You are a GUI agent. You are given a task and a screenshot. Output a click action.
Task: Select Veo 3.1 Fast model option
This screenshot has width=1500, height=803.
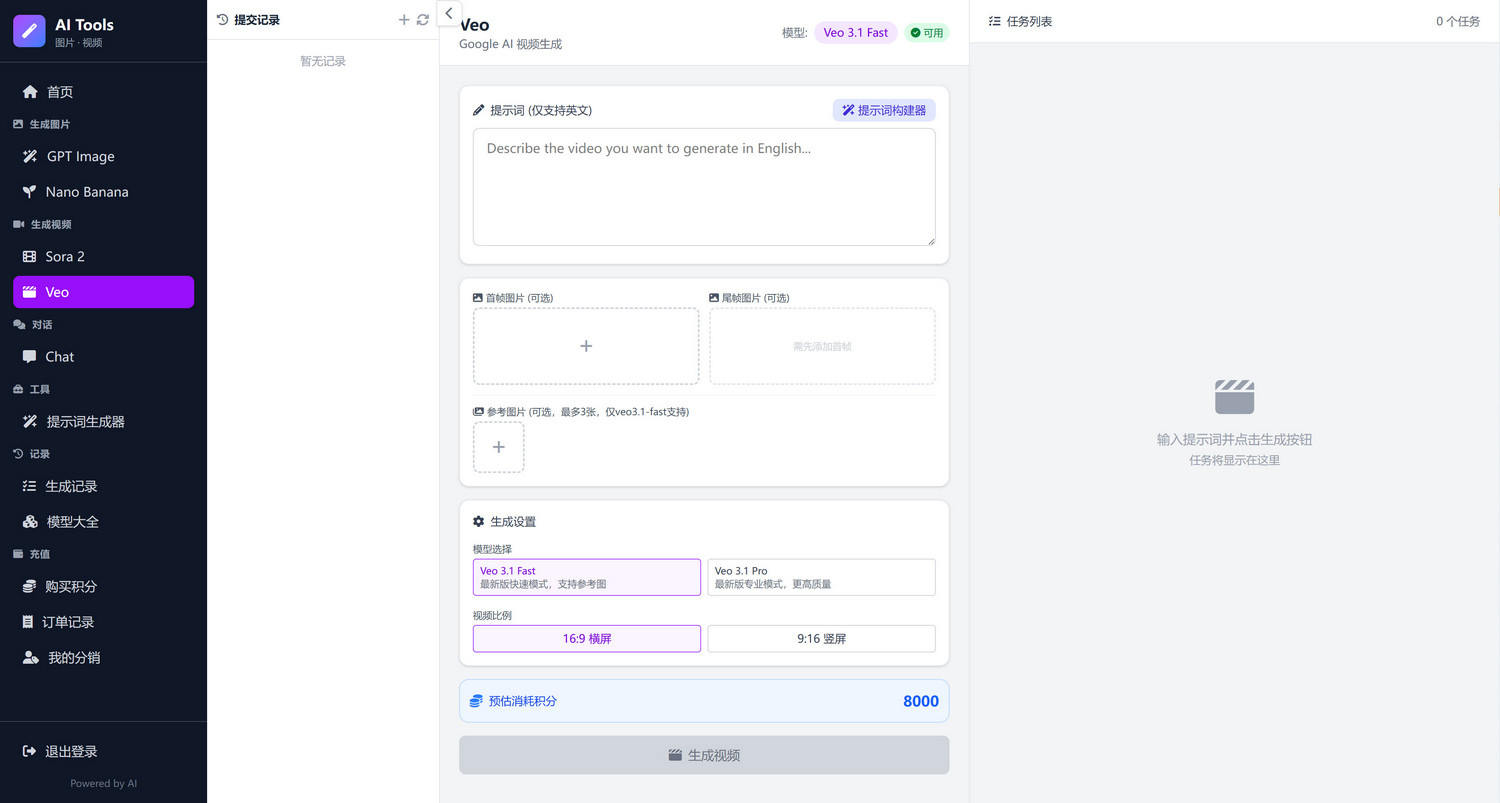point(586,577)
